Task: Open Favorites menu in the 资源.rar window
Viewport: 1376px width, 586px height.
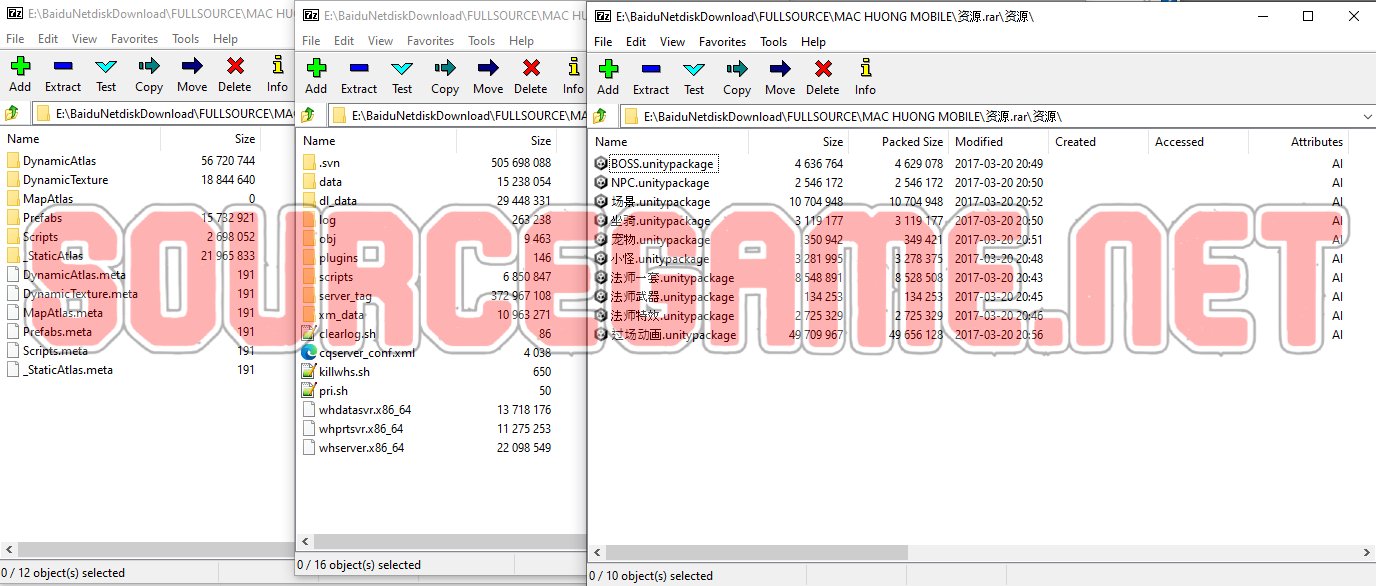Action: coord(722,42)
